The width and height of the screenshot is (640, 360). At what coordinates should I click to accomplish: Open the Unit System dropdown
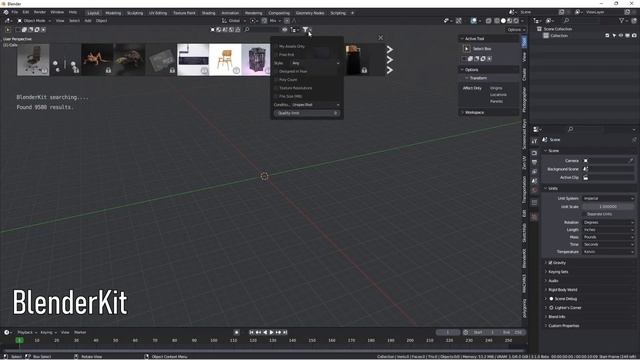[608, 198]
